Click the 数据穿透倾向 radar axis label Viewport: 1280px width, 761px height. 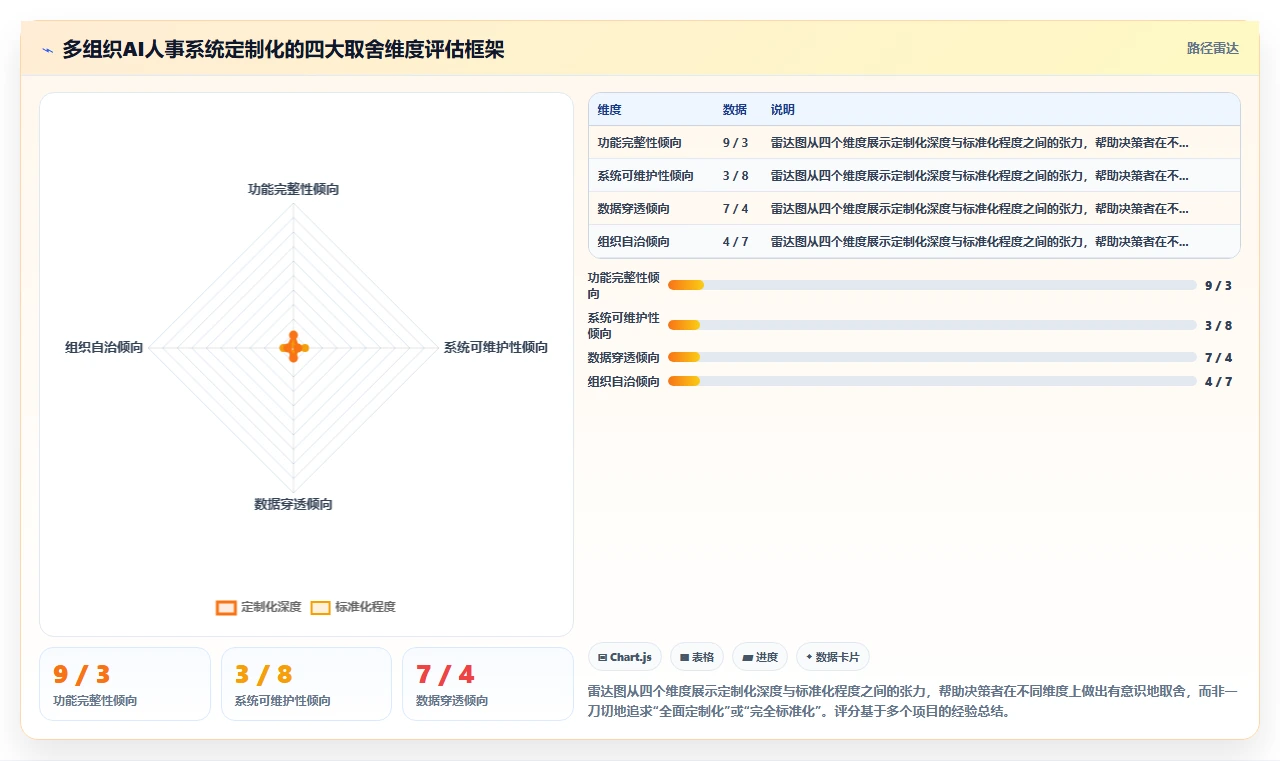(x=294, y=504)
